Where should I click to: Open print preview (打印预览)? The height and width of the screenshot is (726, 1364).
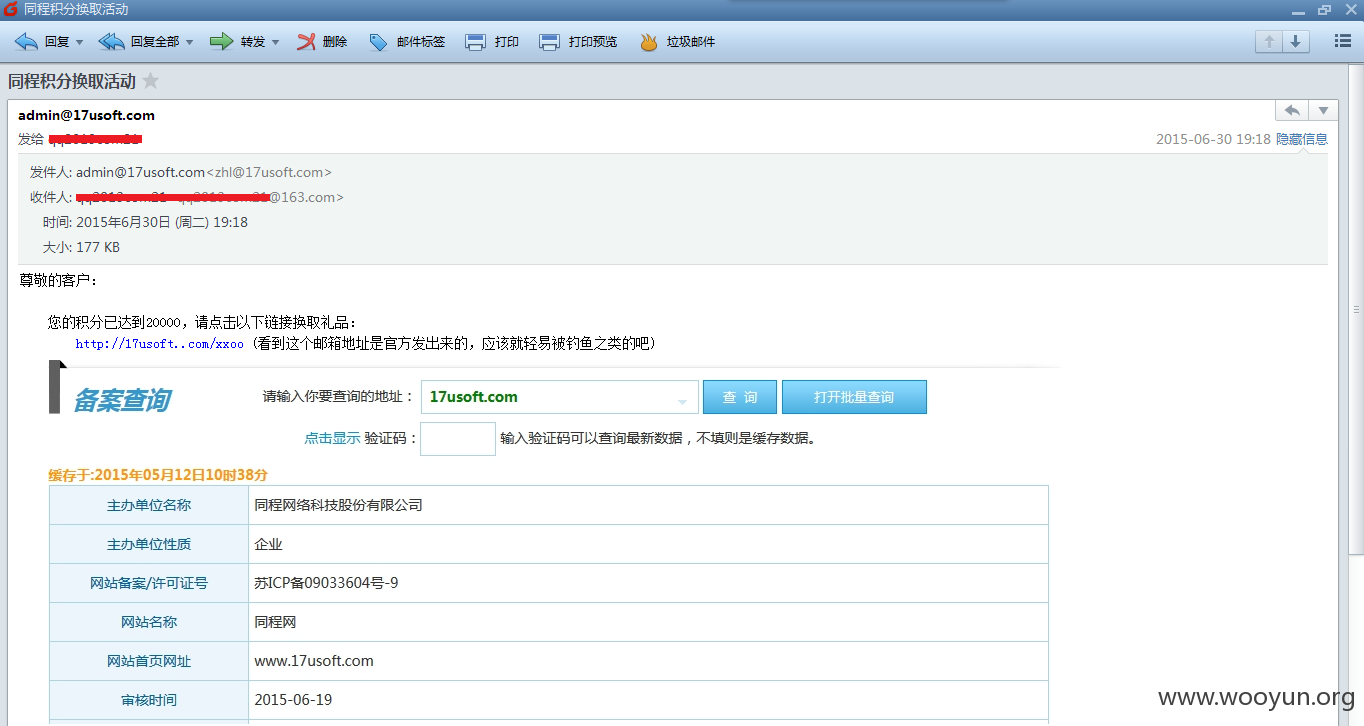tap(578, 42)
